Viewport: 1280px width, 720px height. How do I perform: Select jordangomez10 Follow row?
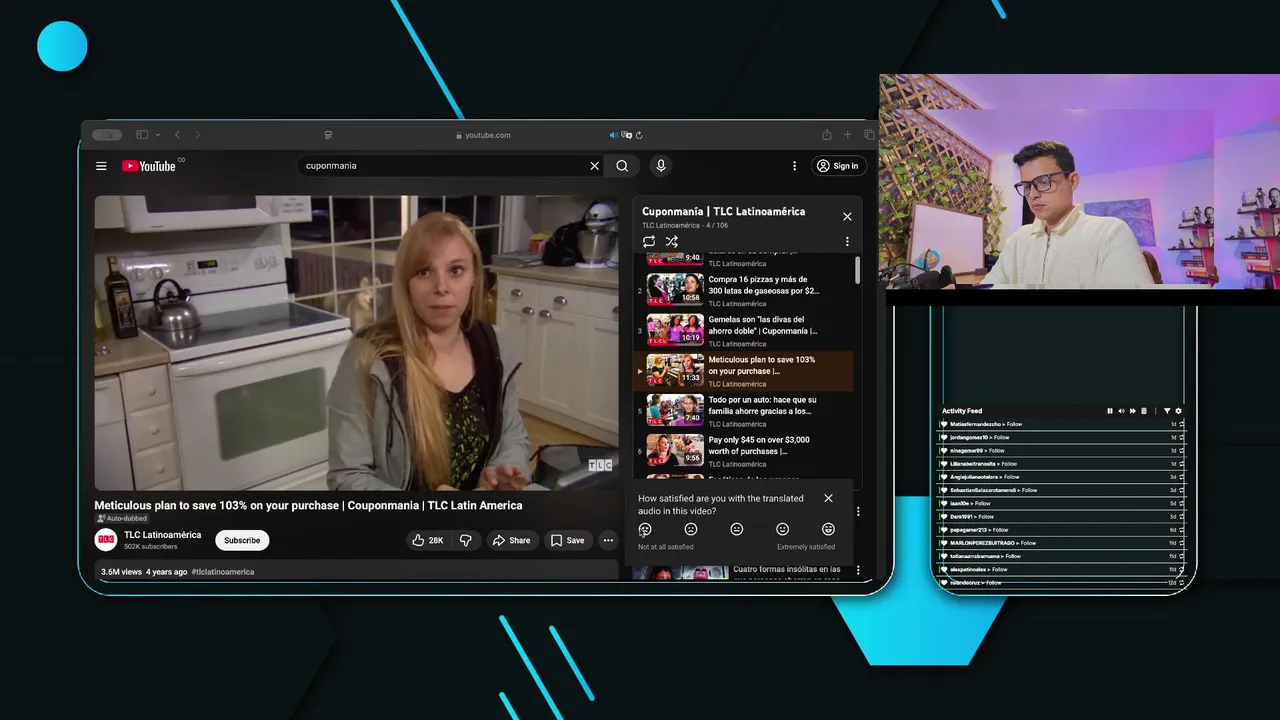coord(1062,437)
